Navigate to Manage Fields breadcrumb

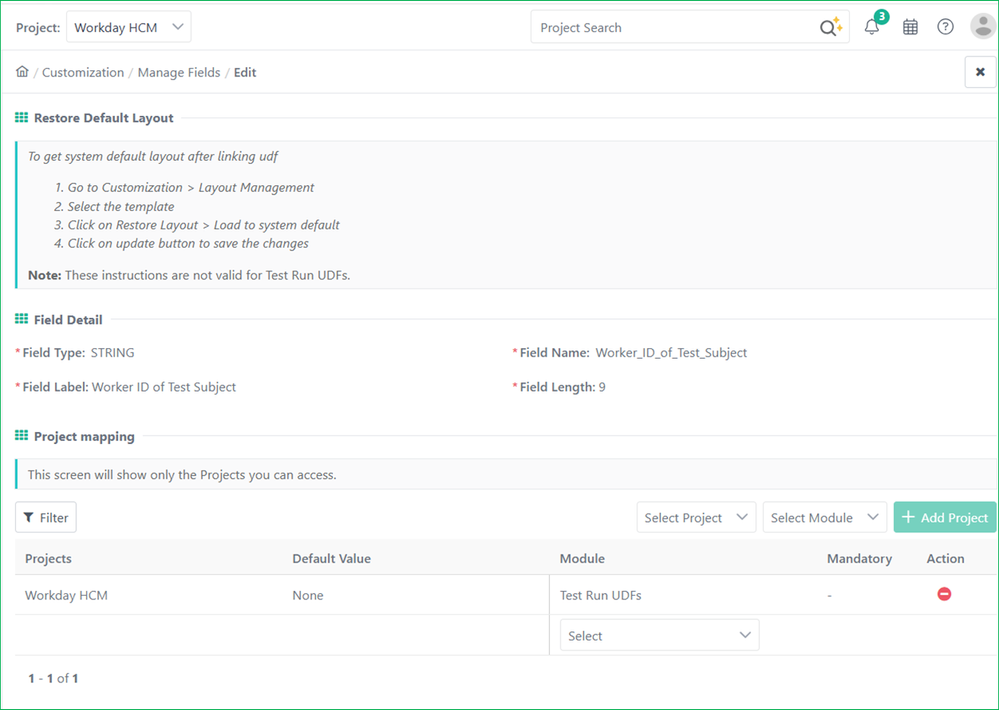[x=179, y=72]
